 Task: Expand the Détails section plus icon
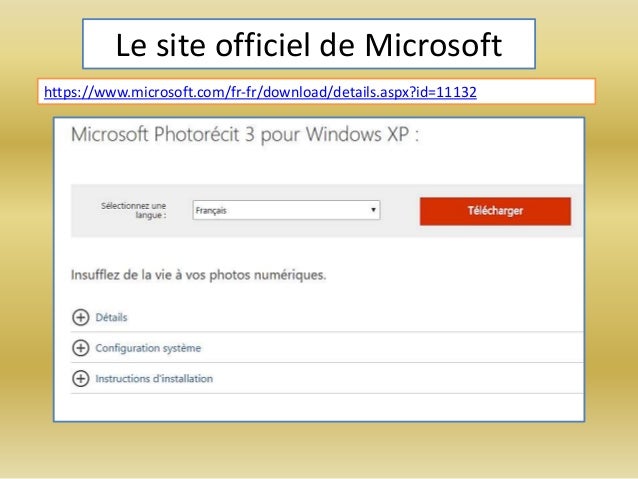pyautogui.click(x=81, y=317)
